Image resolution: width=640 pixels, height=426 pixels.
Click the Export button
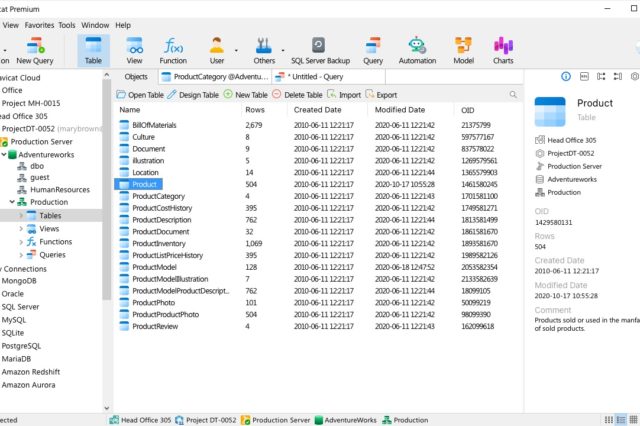pos(381,95)
